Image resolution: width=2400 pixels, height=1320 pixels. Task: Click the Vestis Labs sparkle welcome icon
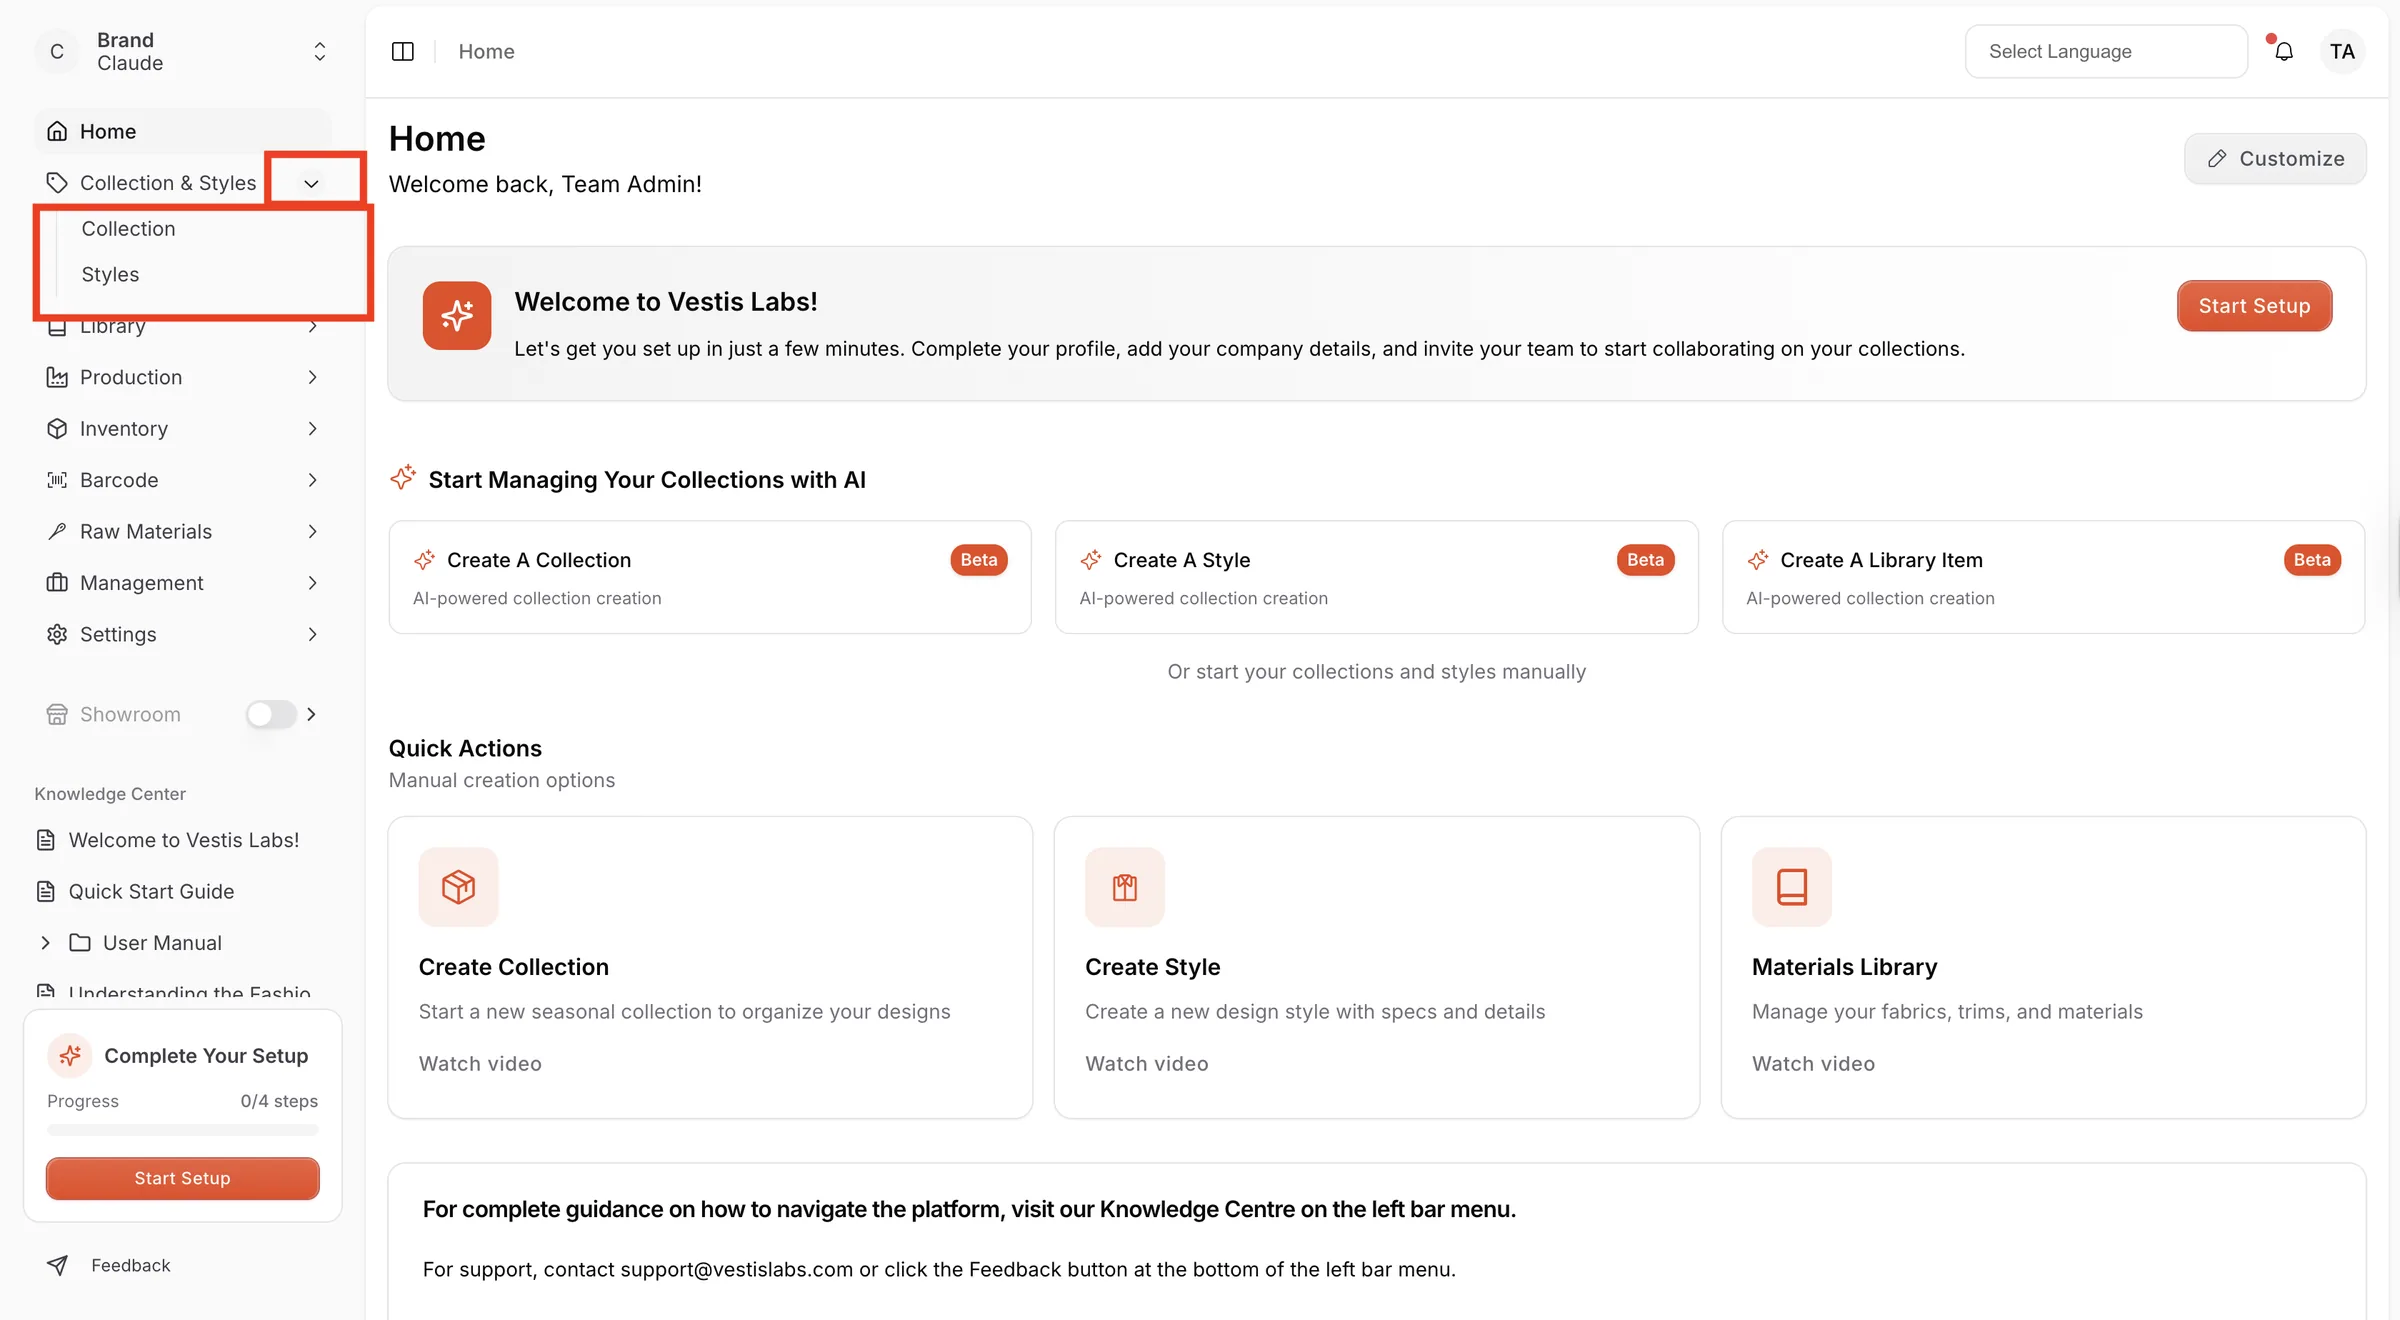(x=457, y=315)
